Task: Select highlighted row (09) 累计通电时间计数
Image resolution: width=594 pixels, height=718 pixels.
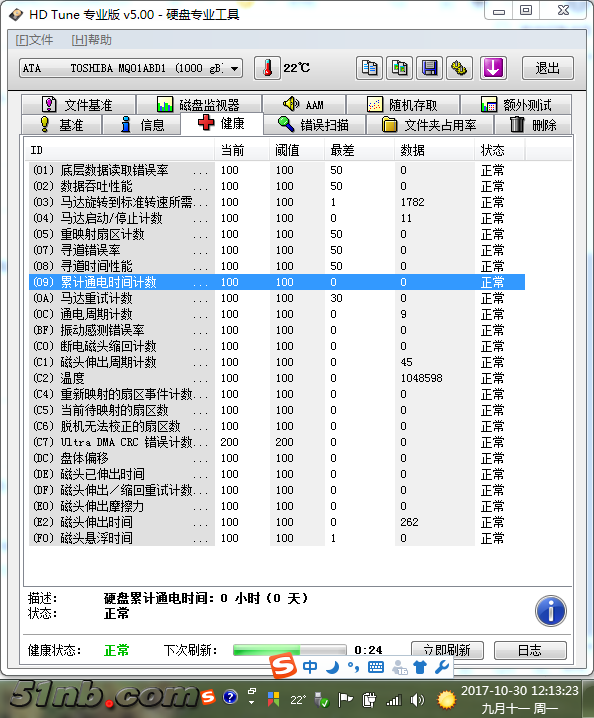Action: point(277,282)
